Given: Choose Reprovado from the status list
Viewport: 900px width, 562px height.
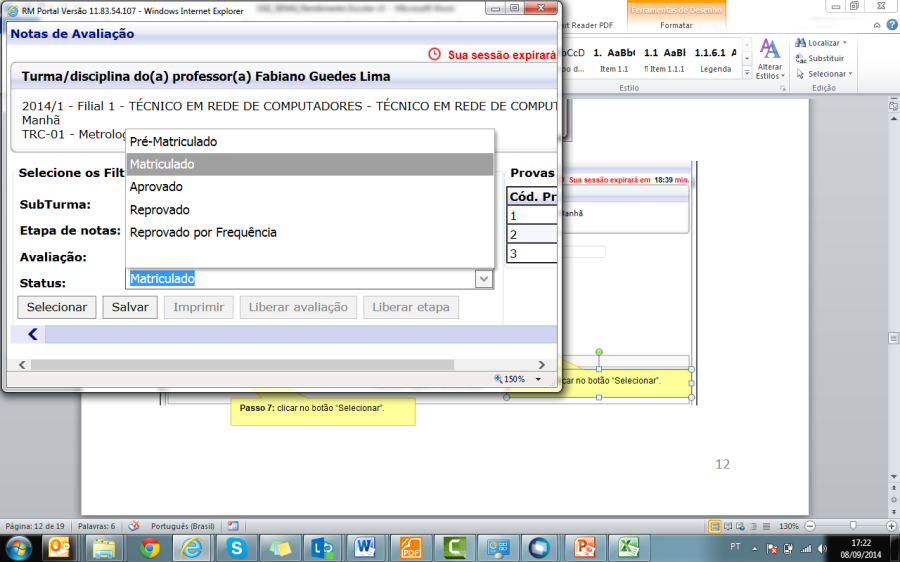Looking at the screenshot, I should click(310, 210).
